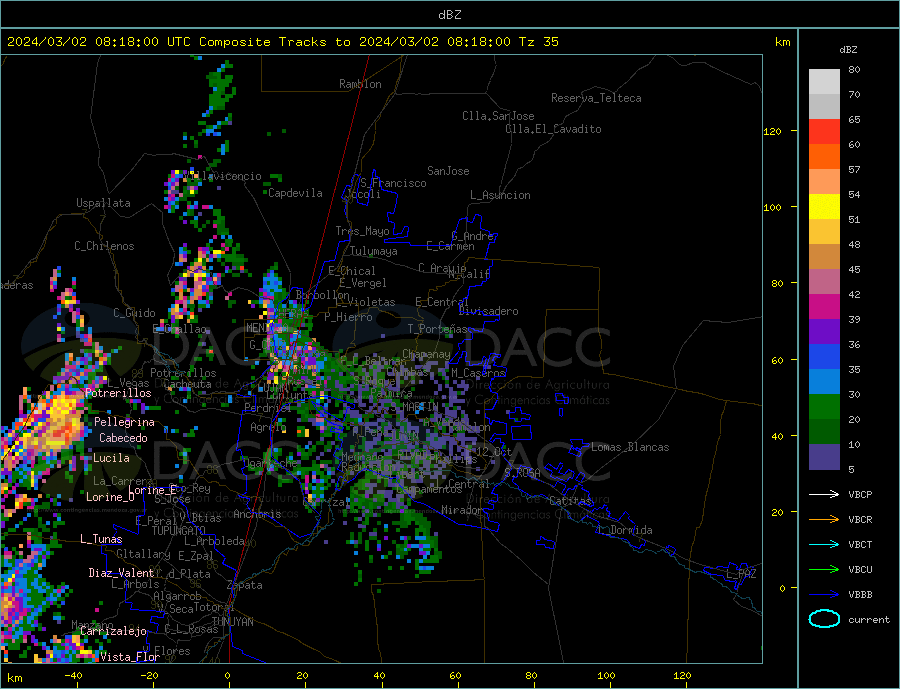Screen dimensions: 900x689
Task: Click the 'Diaz_Valent' map label
Action: 121,573
